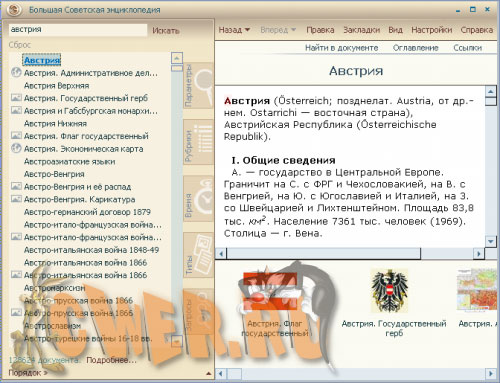Screen dimensions: 500x383
Task: Click the article scroll-down arrow
Action: [x=490, y=241]
